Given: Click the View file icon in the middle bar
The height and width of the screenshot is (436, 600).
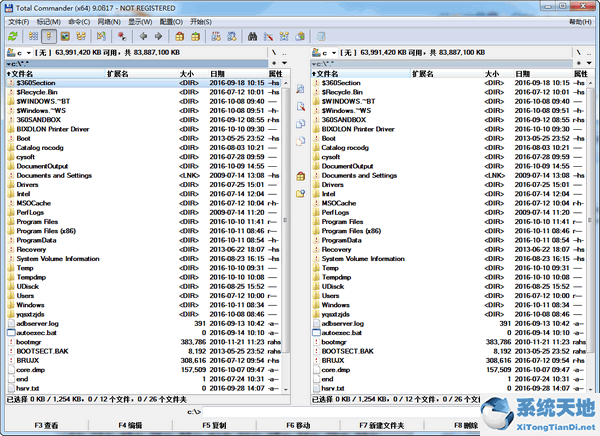Looking at the screenshot, I should [300, 89].
